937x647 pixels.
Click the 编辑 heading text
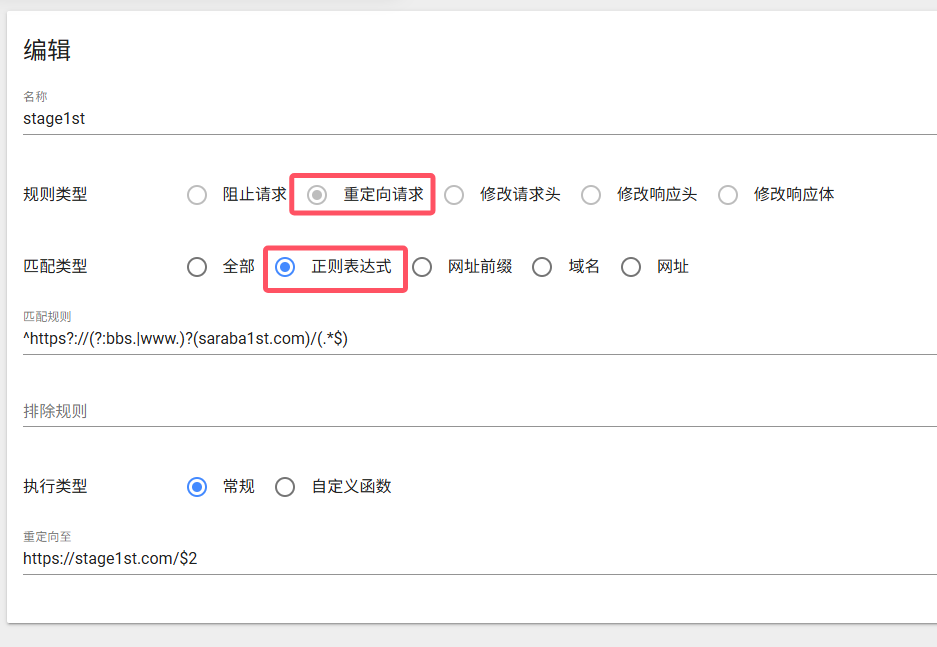pos(47,50)
